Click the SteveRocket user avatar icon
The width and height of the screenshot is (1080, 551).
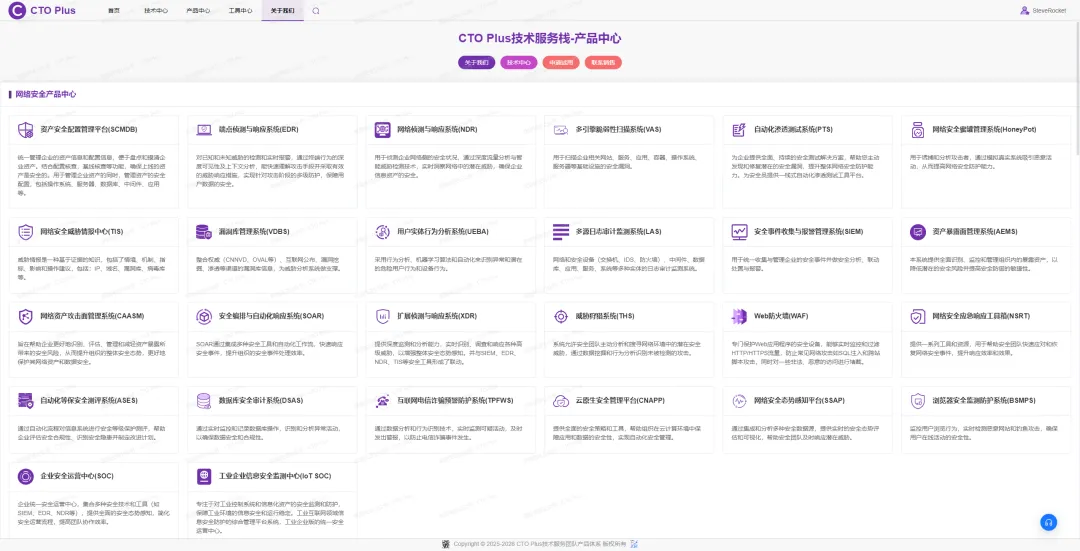pyautogui.click(x=1024, y=10)
